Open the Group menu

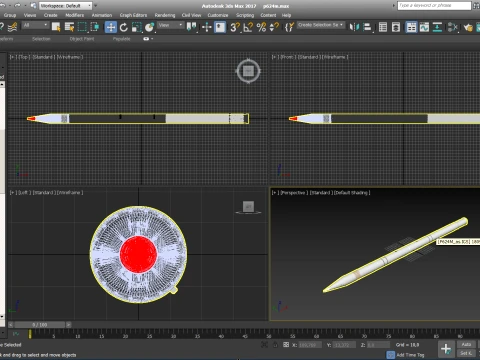(x=10, y=15)
